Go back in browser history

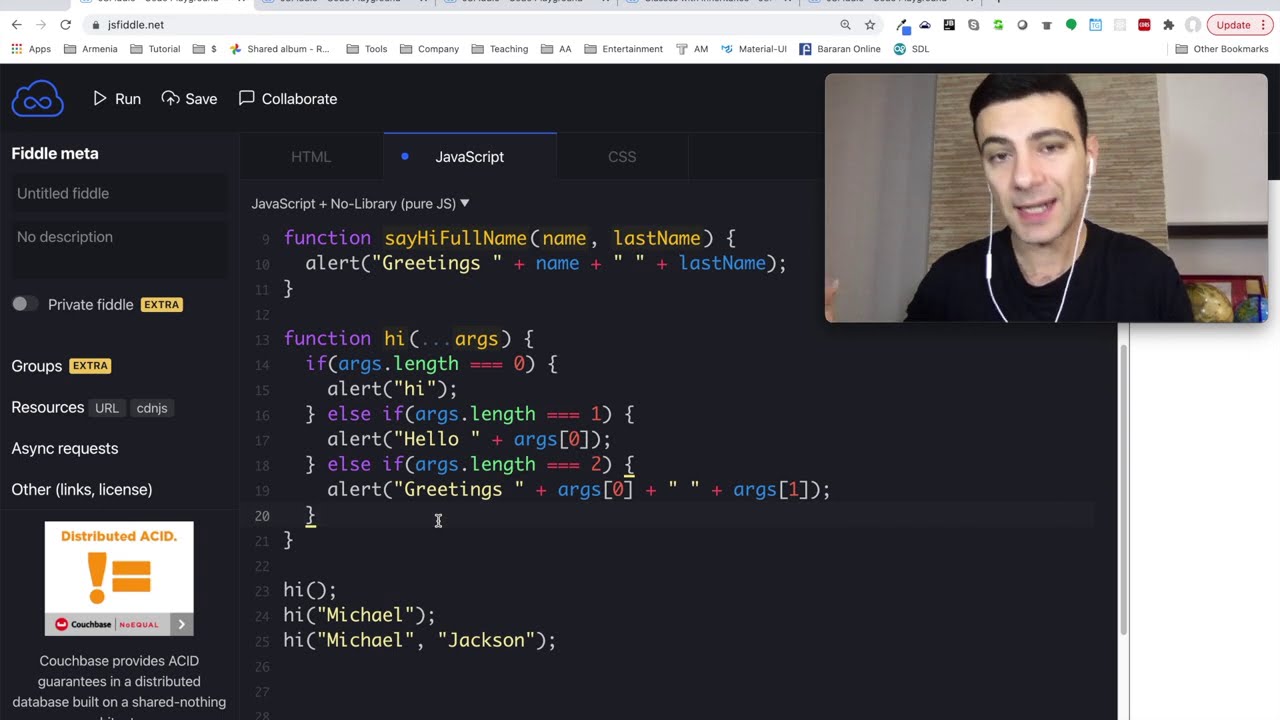tap(16, 24)
